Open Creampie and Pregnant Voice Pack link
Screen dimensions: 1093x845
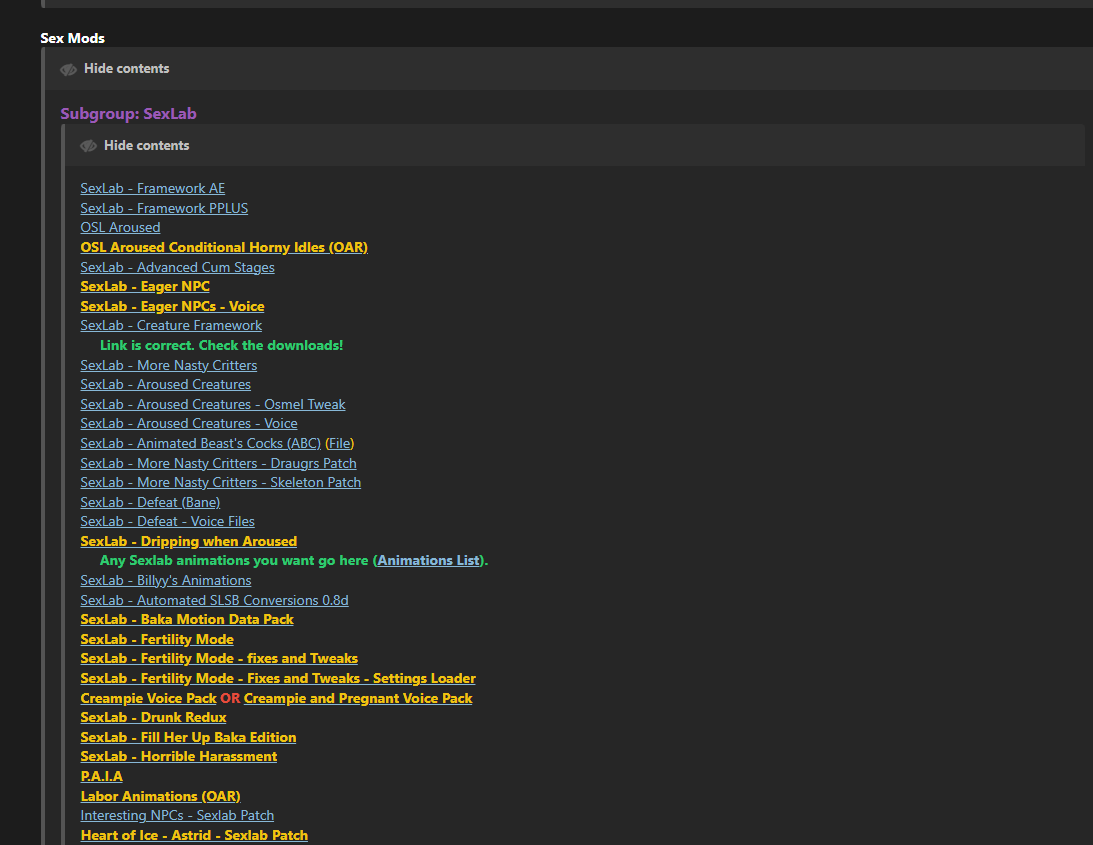tap(358, 698)
